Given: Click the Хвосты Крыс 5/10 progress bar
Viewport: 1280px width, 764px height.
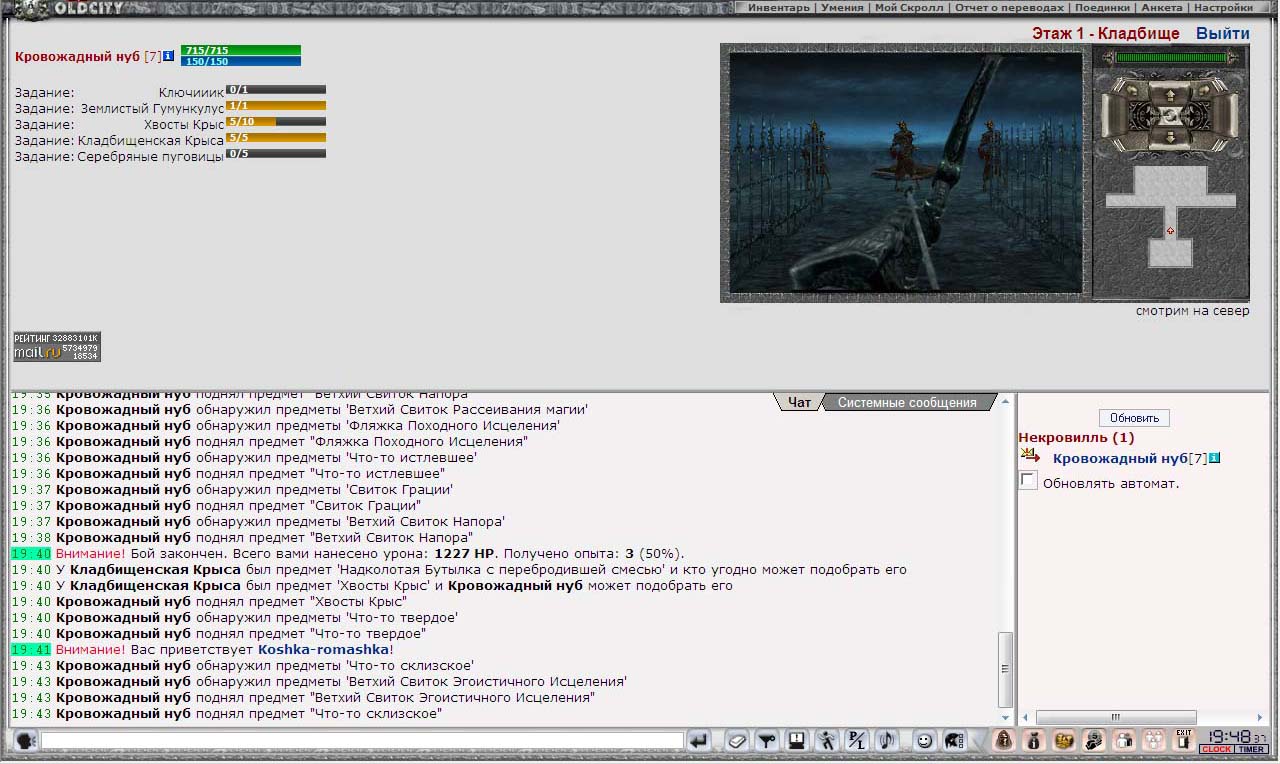Looking at the screenshot, I should coord(276,122).
